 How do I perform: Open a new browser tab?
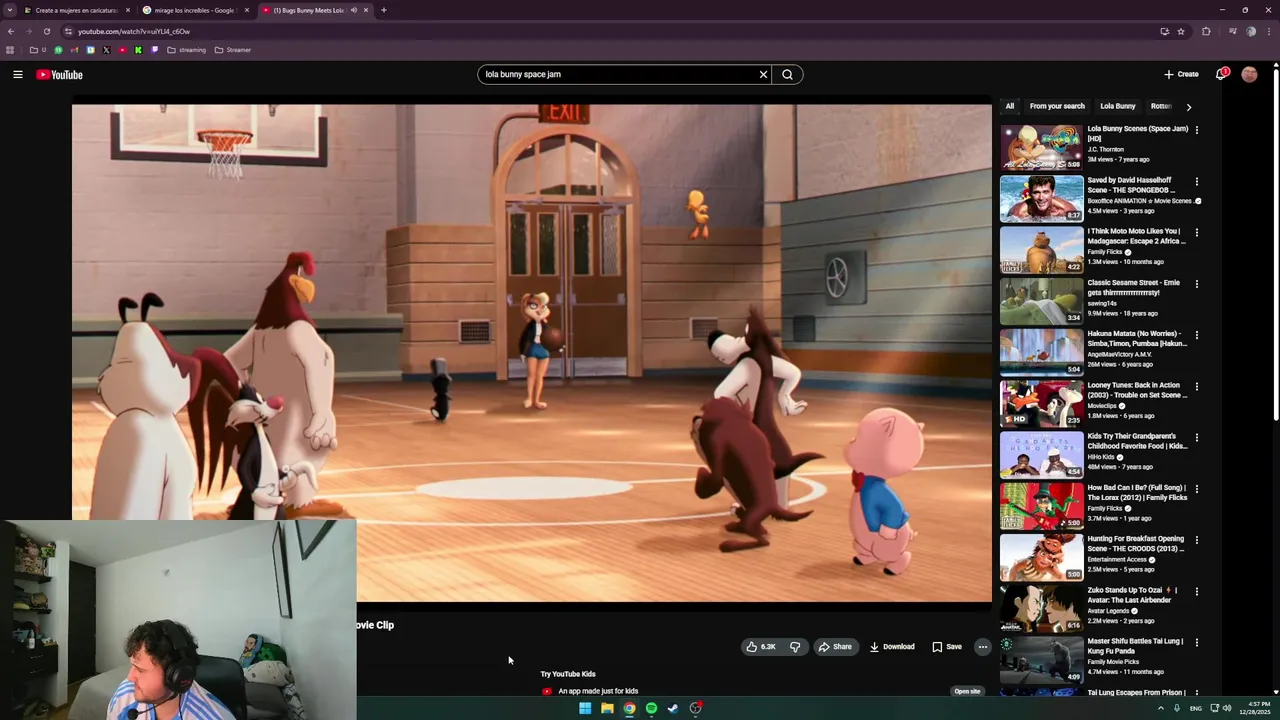(x=383, y=10)
